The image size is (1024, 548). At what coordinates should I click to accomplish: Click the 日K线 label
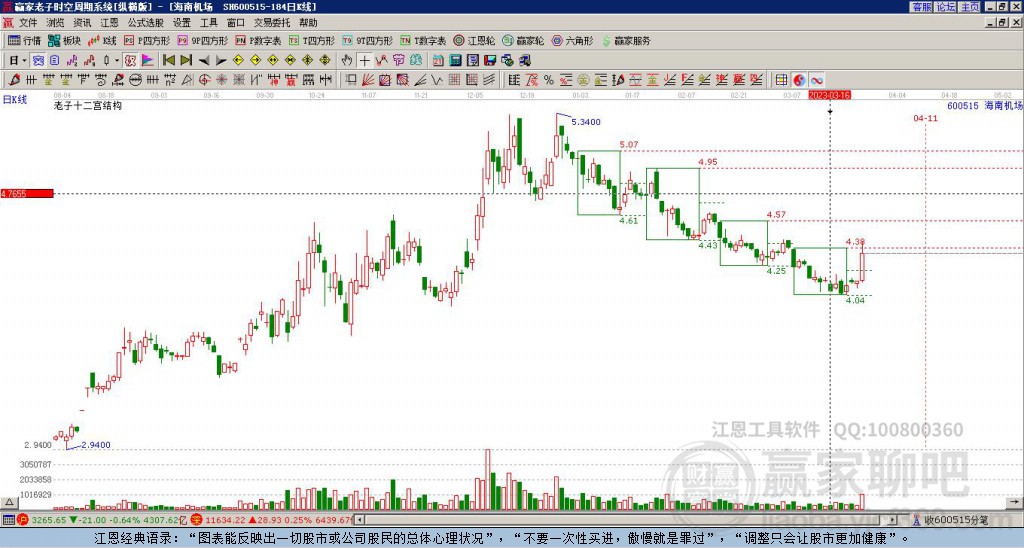15,100
